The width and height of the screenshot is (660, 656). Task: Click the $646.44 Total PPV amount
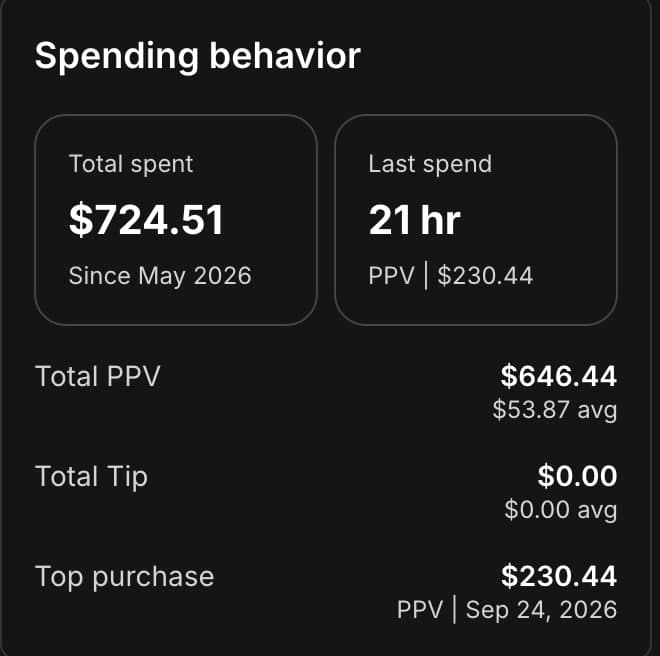point(559,376)
